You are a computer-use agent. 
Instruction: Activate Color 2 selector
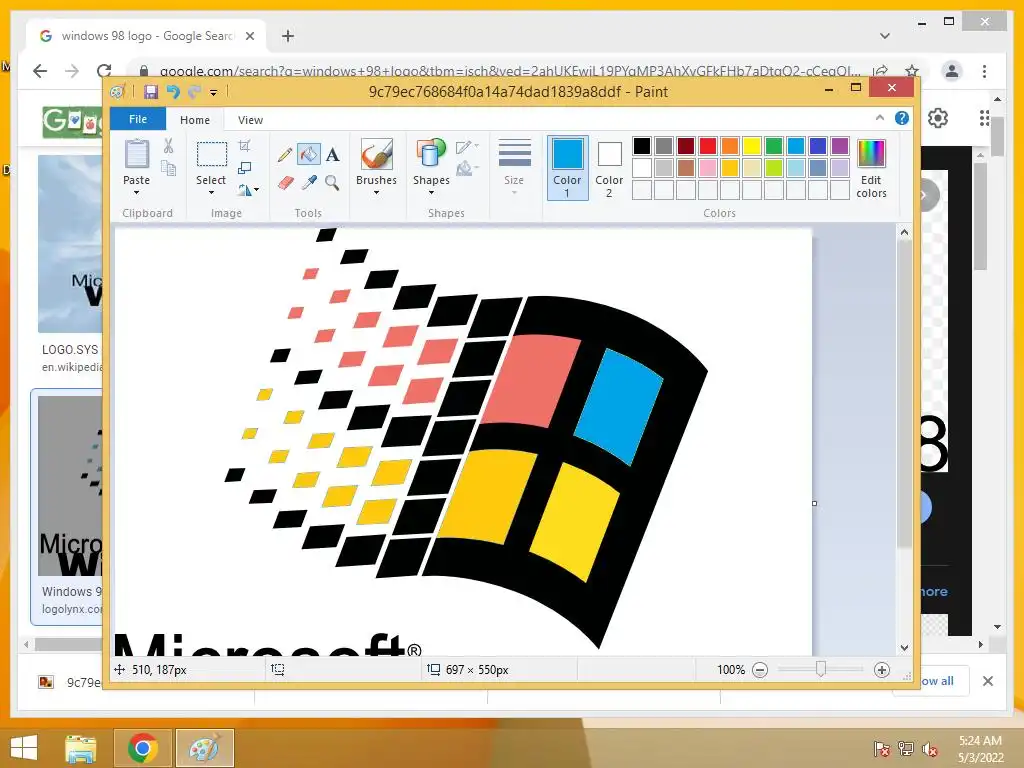609,167
